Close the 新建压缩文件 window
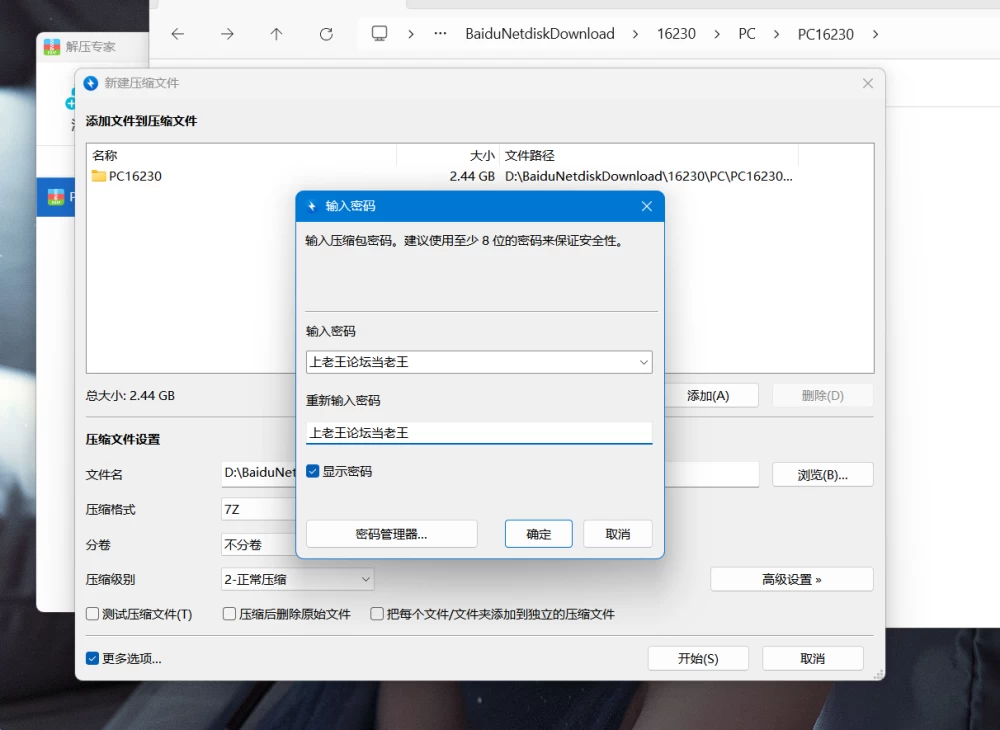Screen dimensions: 1000x730 (868, 84)
